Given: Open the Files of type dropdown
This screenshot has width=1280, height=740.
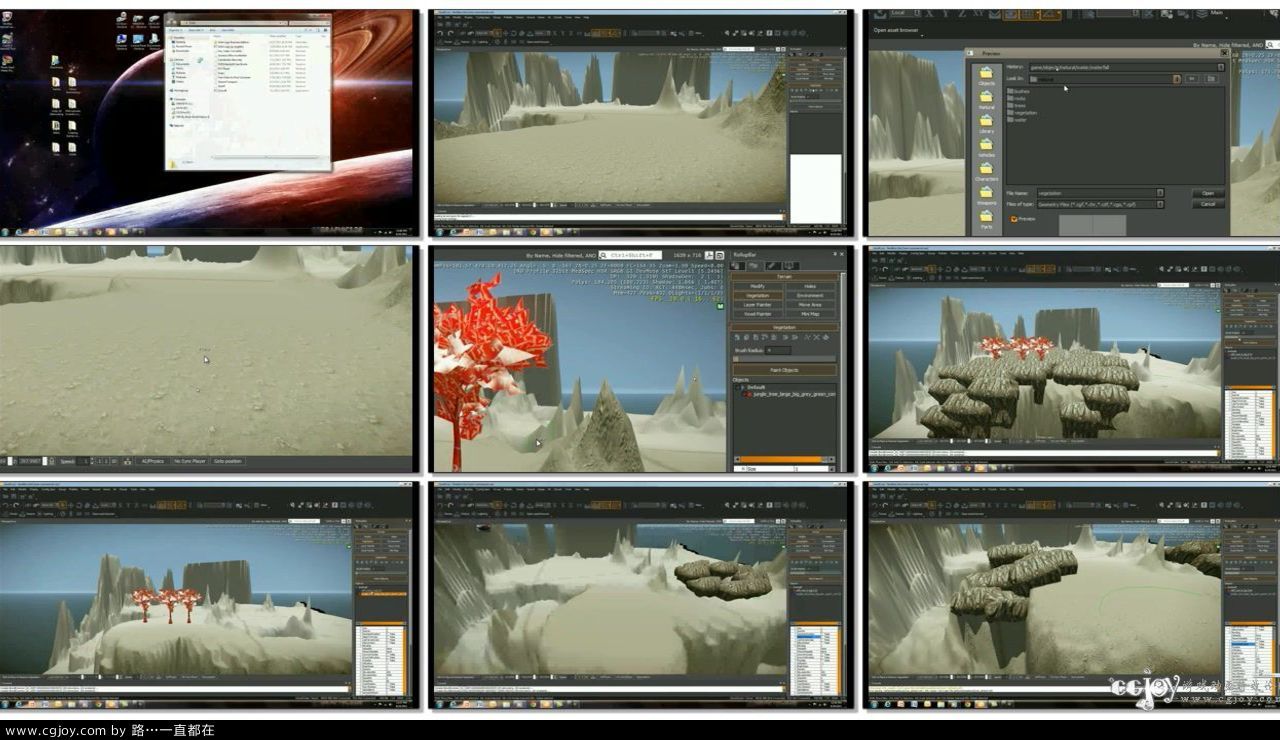Looking at the screenshot, I should coord(1160,204).
